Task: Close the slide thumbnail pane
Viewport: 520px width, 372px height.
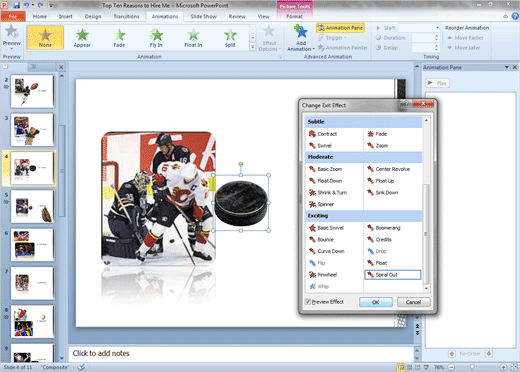Action: tap(61, 67)
